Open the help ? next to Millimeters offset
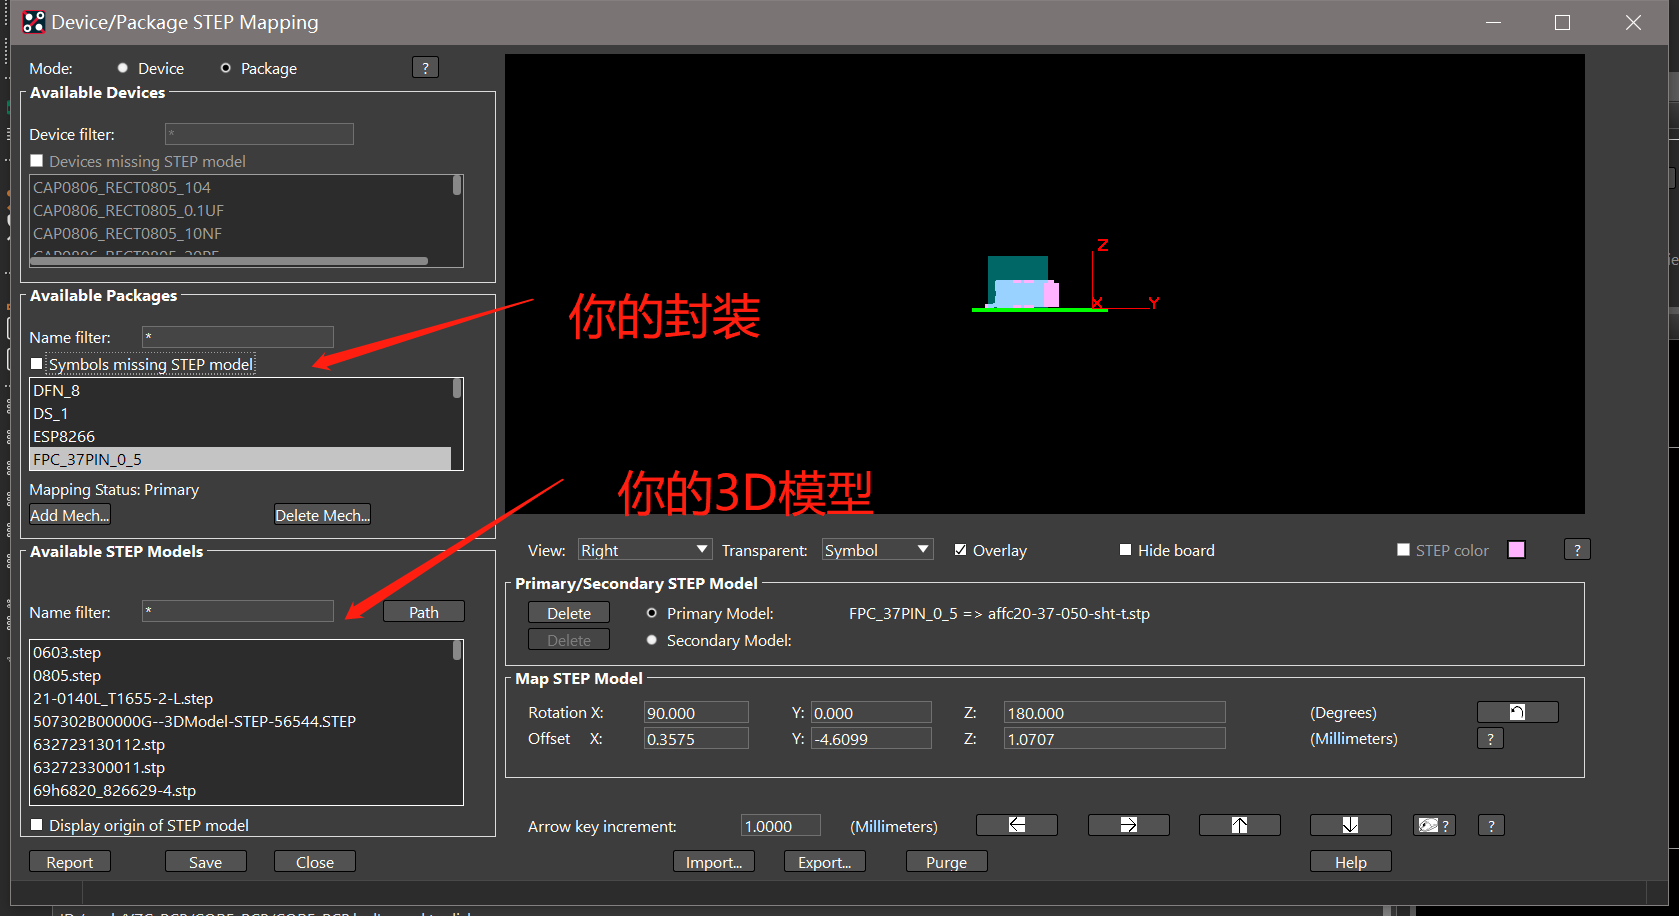The height and width of the screenshot is (916, 1679). tap(1490, 738)
